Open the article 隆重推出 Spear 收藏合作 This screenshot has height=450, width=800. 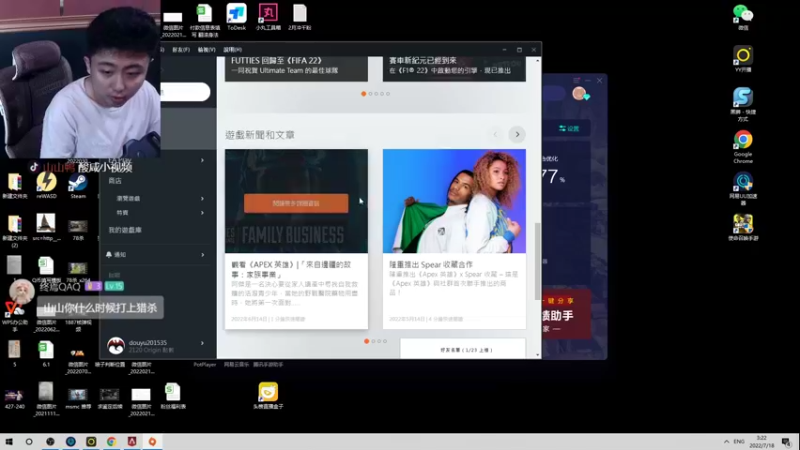(454, 239)
